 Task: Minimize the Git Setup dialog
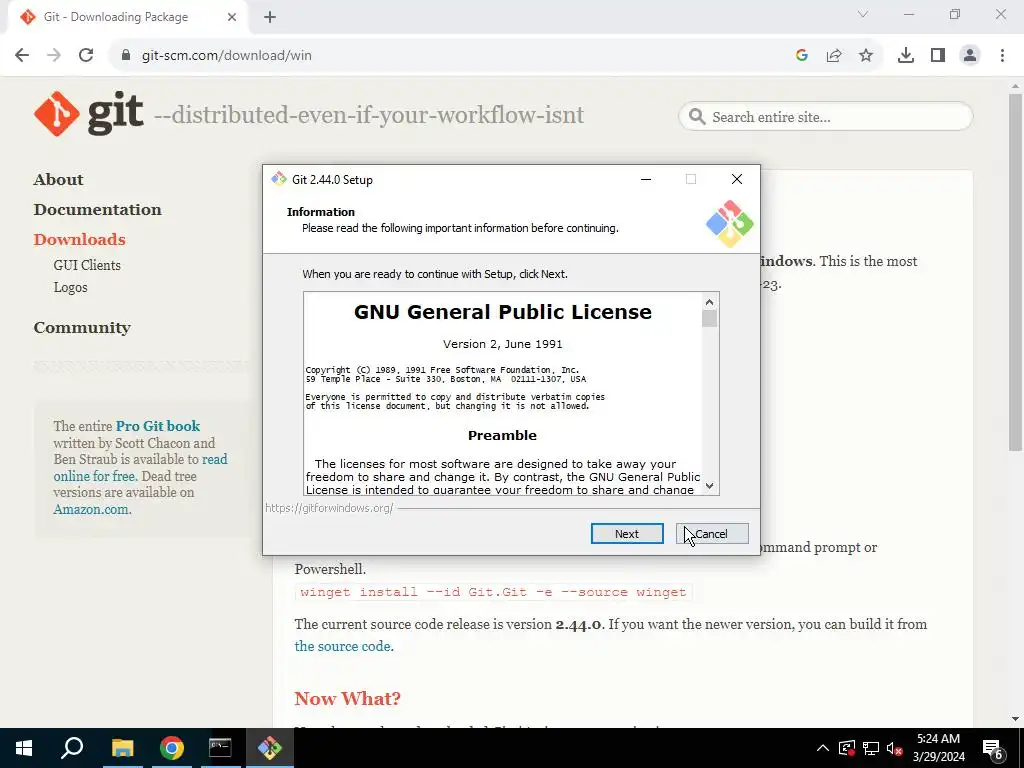pyautogui.click(x=646, y=179)
